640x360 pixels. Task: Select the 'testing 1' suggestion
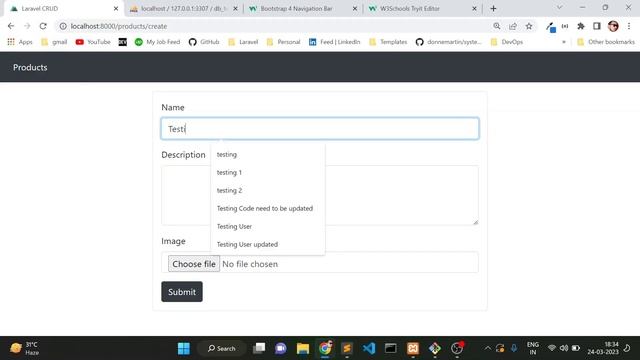coord(268,172)
